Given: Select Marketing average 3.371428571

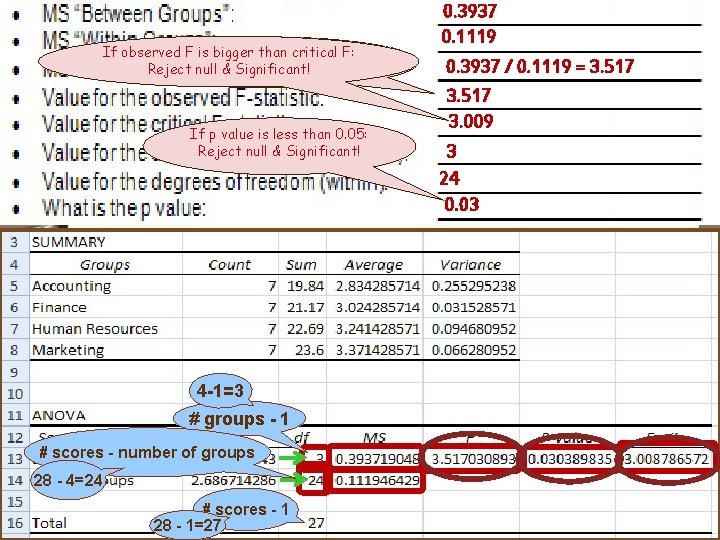Looking at the screenshot, I should (374, 350).
